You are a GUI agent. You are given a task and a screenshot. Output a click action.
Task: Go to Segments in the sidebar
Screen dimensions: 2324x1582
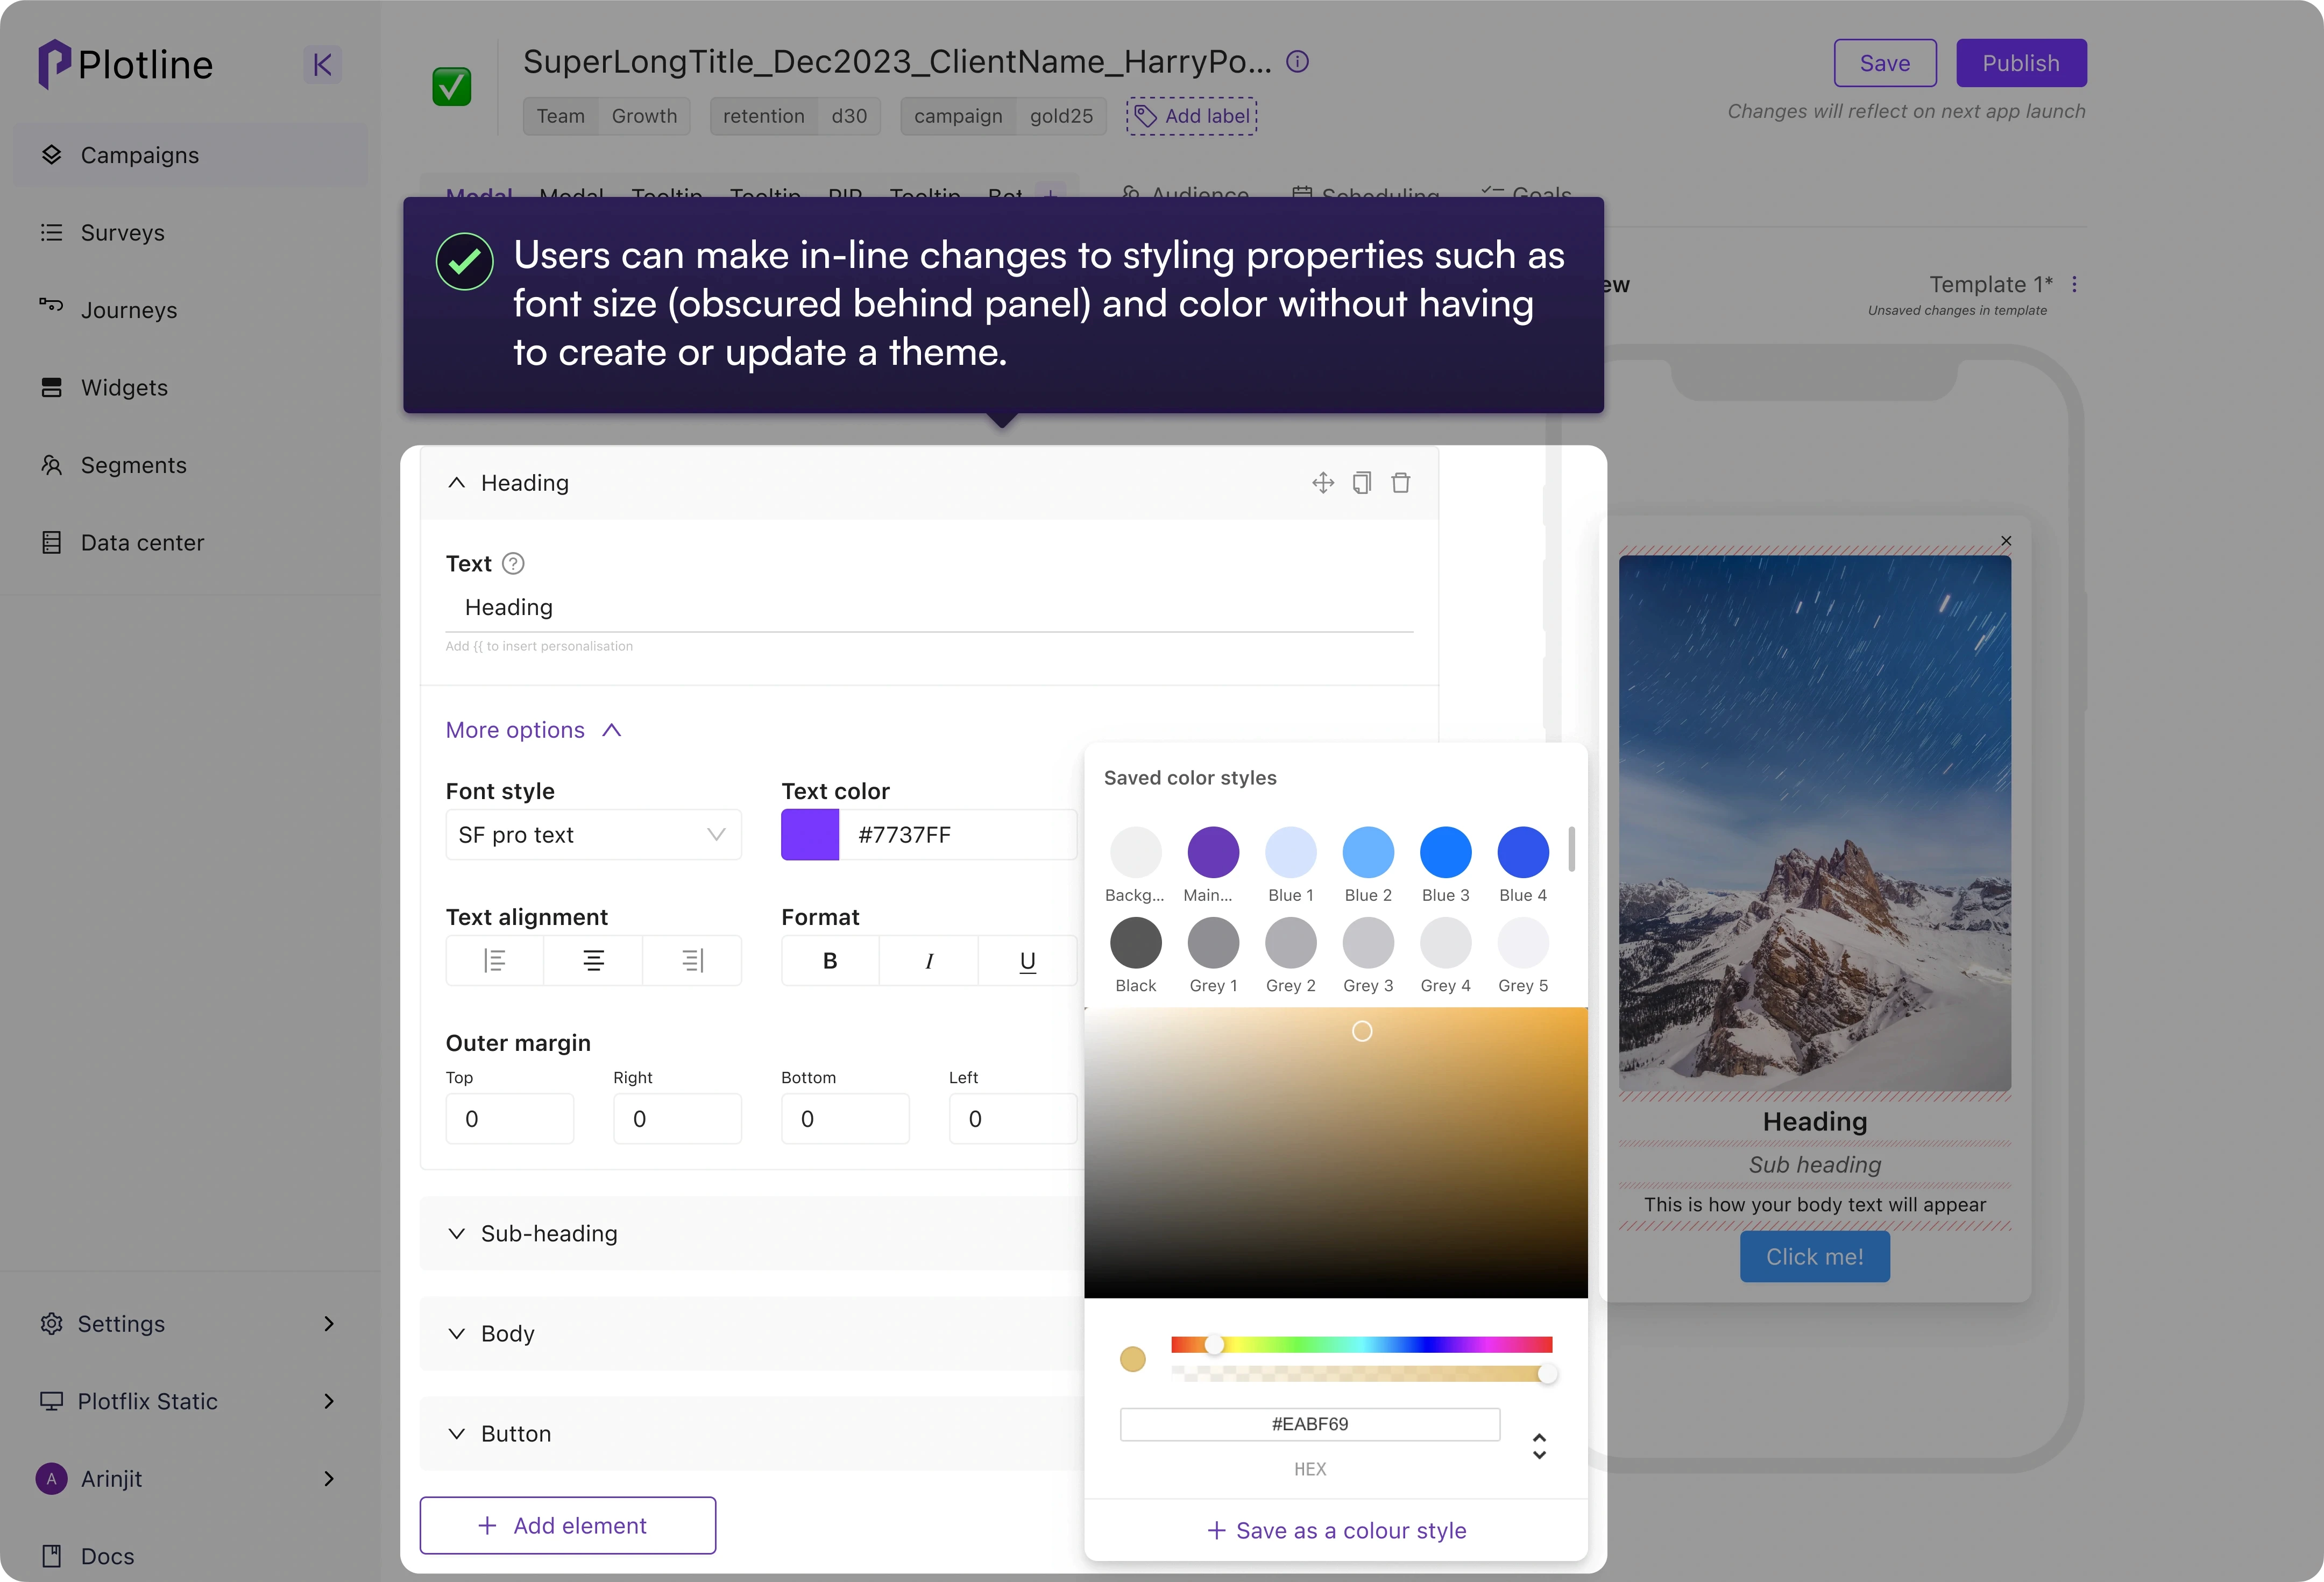(133, 465)
